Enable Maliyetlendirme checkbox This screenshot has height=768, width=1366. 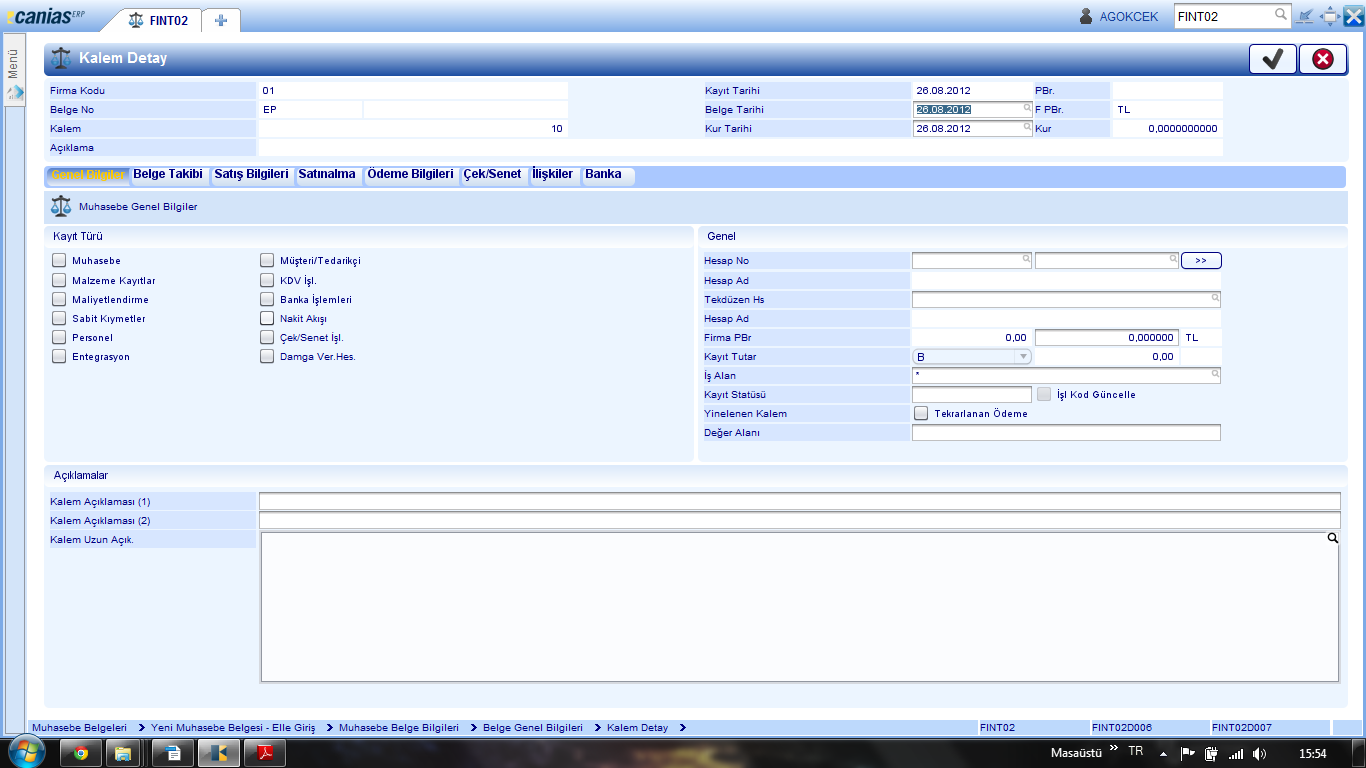pyautogui.click(x=59, y=299)
